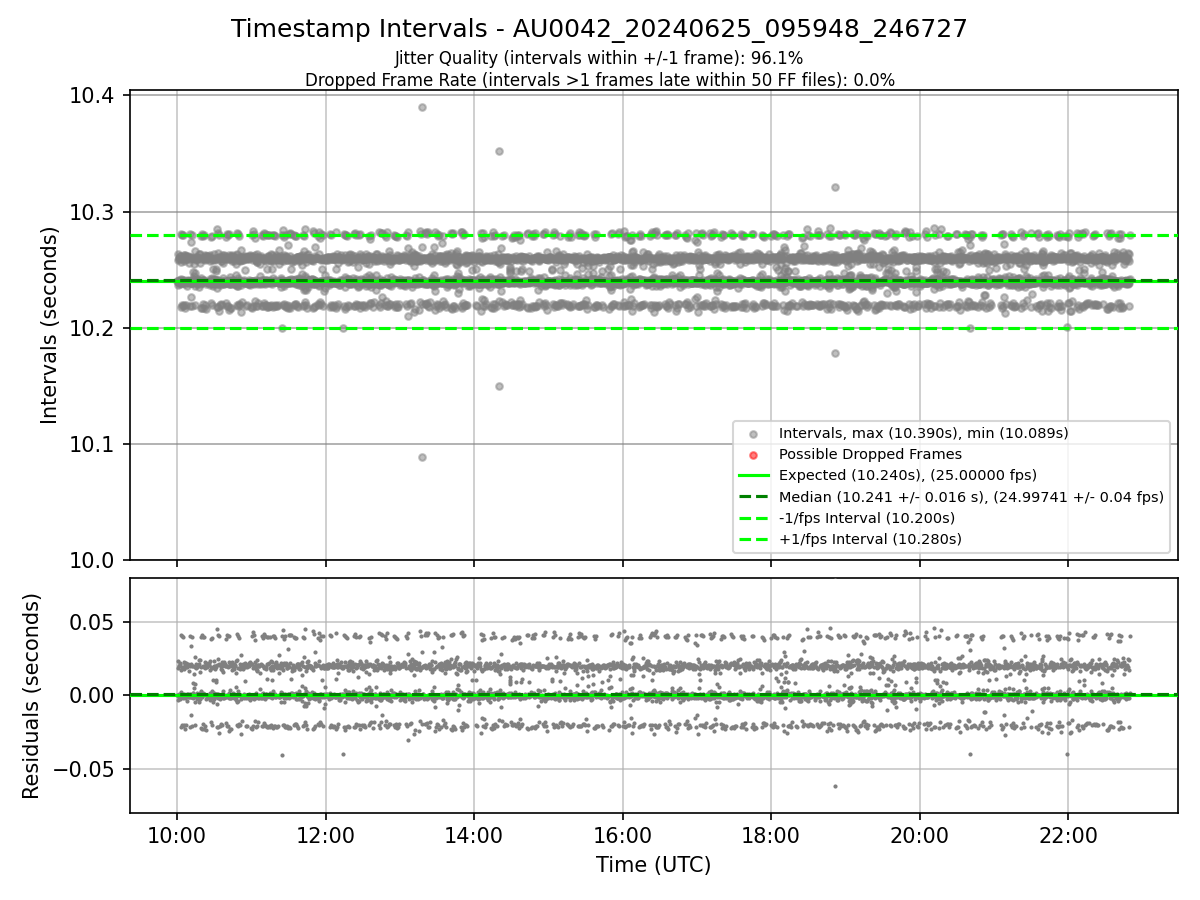This screenshot has width=1200, height=900.
Task: Select the 'Jitter Quality' 96.1% subtitle line
Action: [599, 58]
